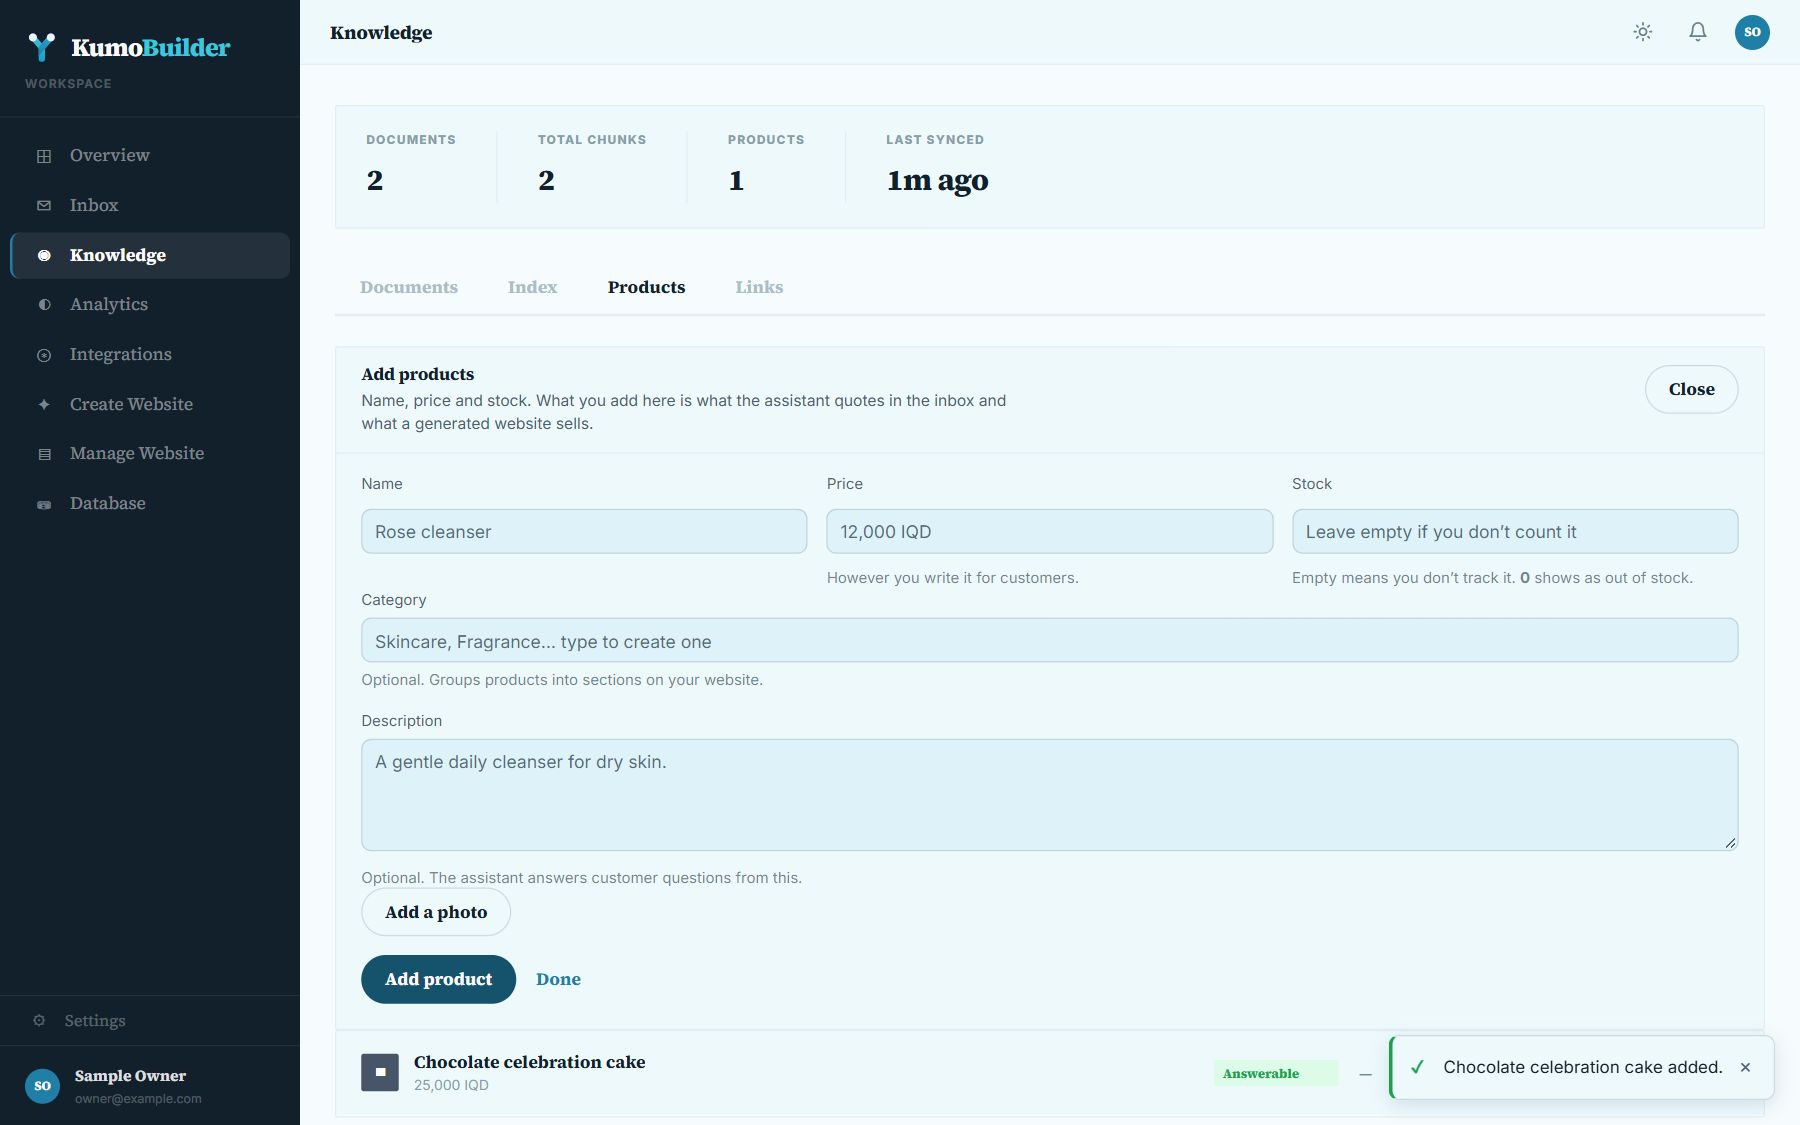Image resolution: width=1800 pixels, height=1125 pixels.
Task: Click the Chocolate celebration cake product name
Action: pos(529,1062)
